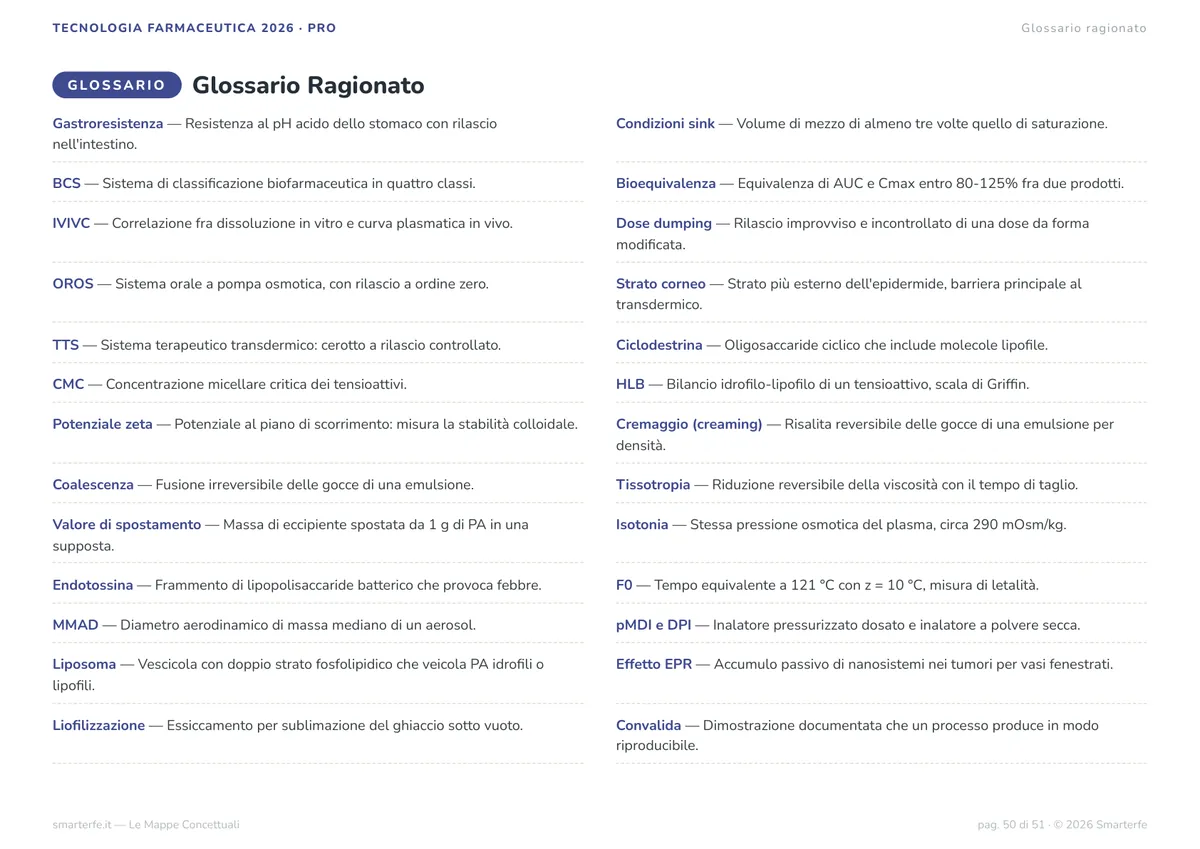Select the text 'Fusione irreversibile delle gocce di una emulsione.'
1200x849 pixels.
tap(315, 485)
